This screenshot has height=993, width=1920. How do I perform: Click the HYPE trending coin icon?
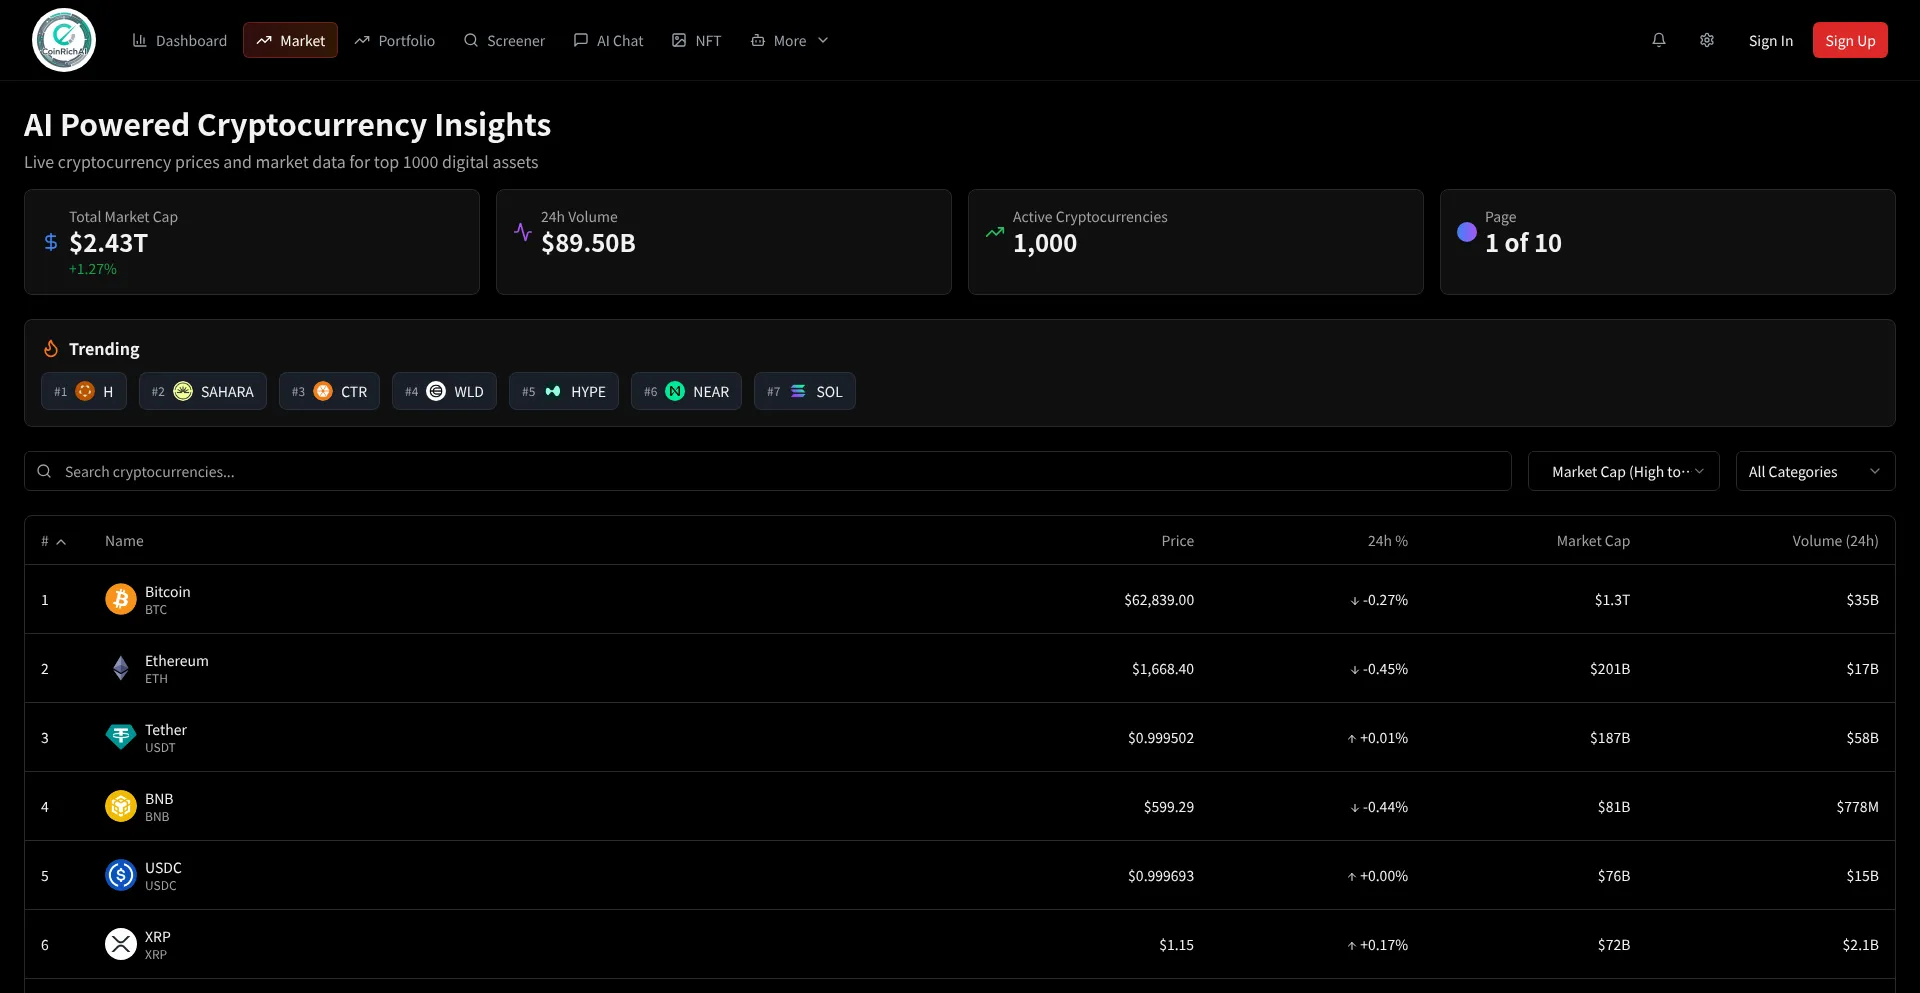pos(553,391)
